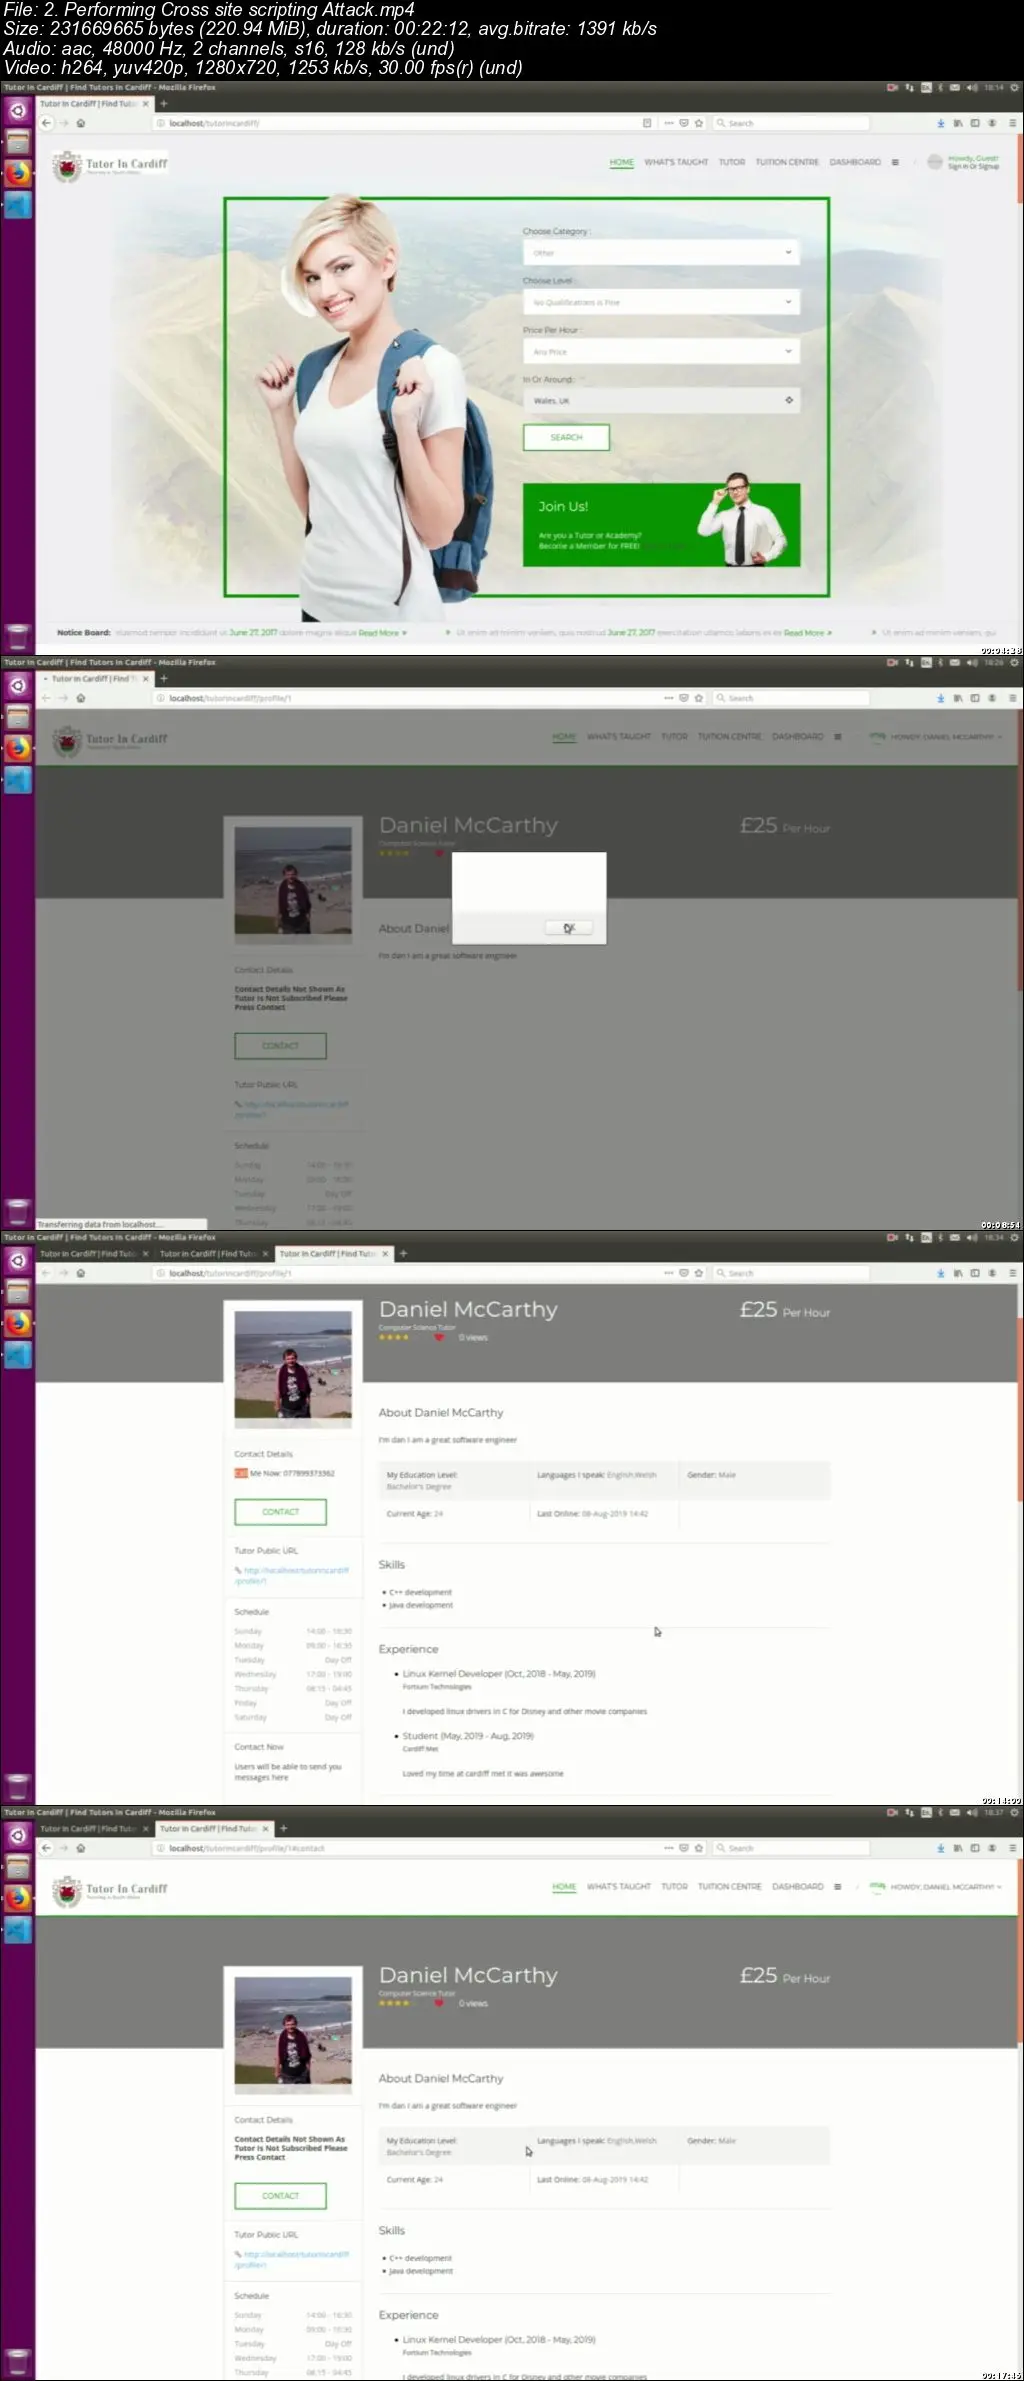The width and height of the screenshot is (1024, 2381).
Task: Open the Choose Category dropdown on the homepage
Action: click(661, 252)
